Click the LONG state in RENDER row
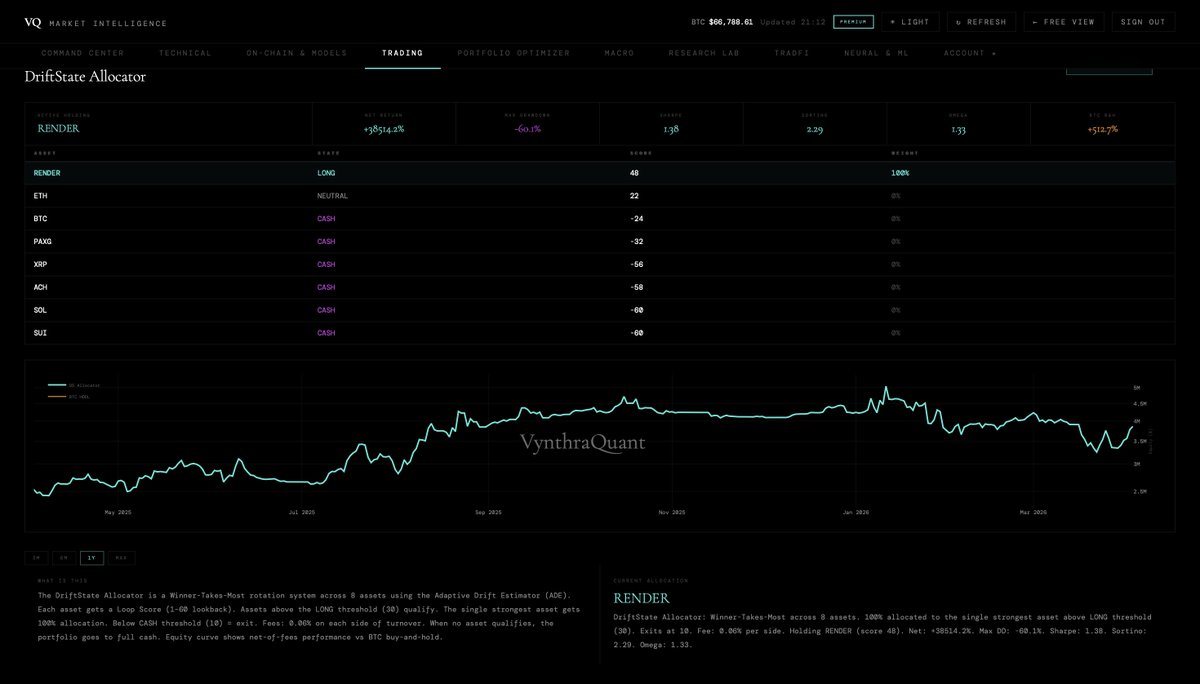This screenshot has height=684, width=1200. pyautogui.click(x=326, y=173)
